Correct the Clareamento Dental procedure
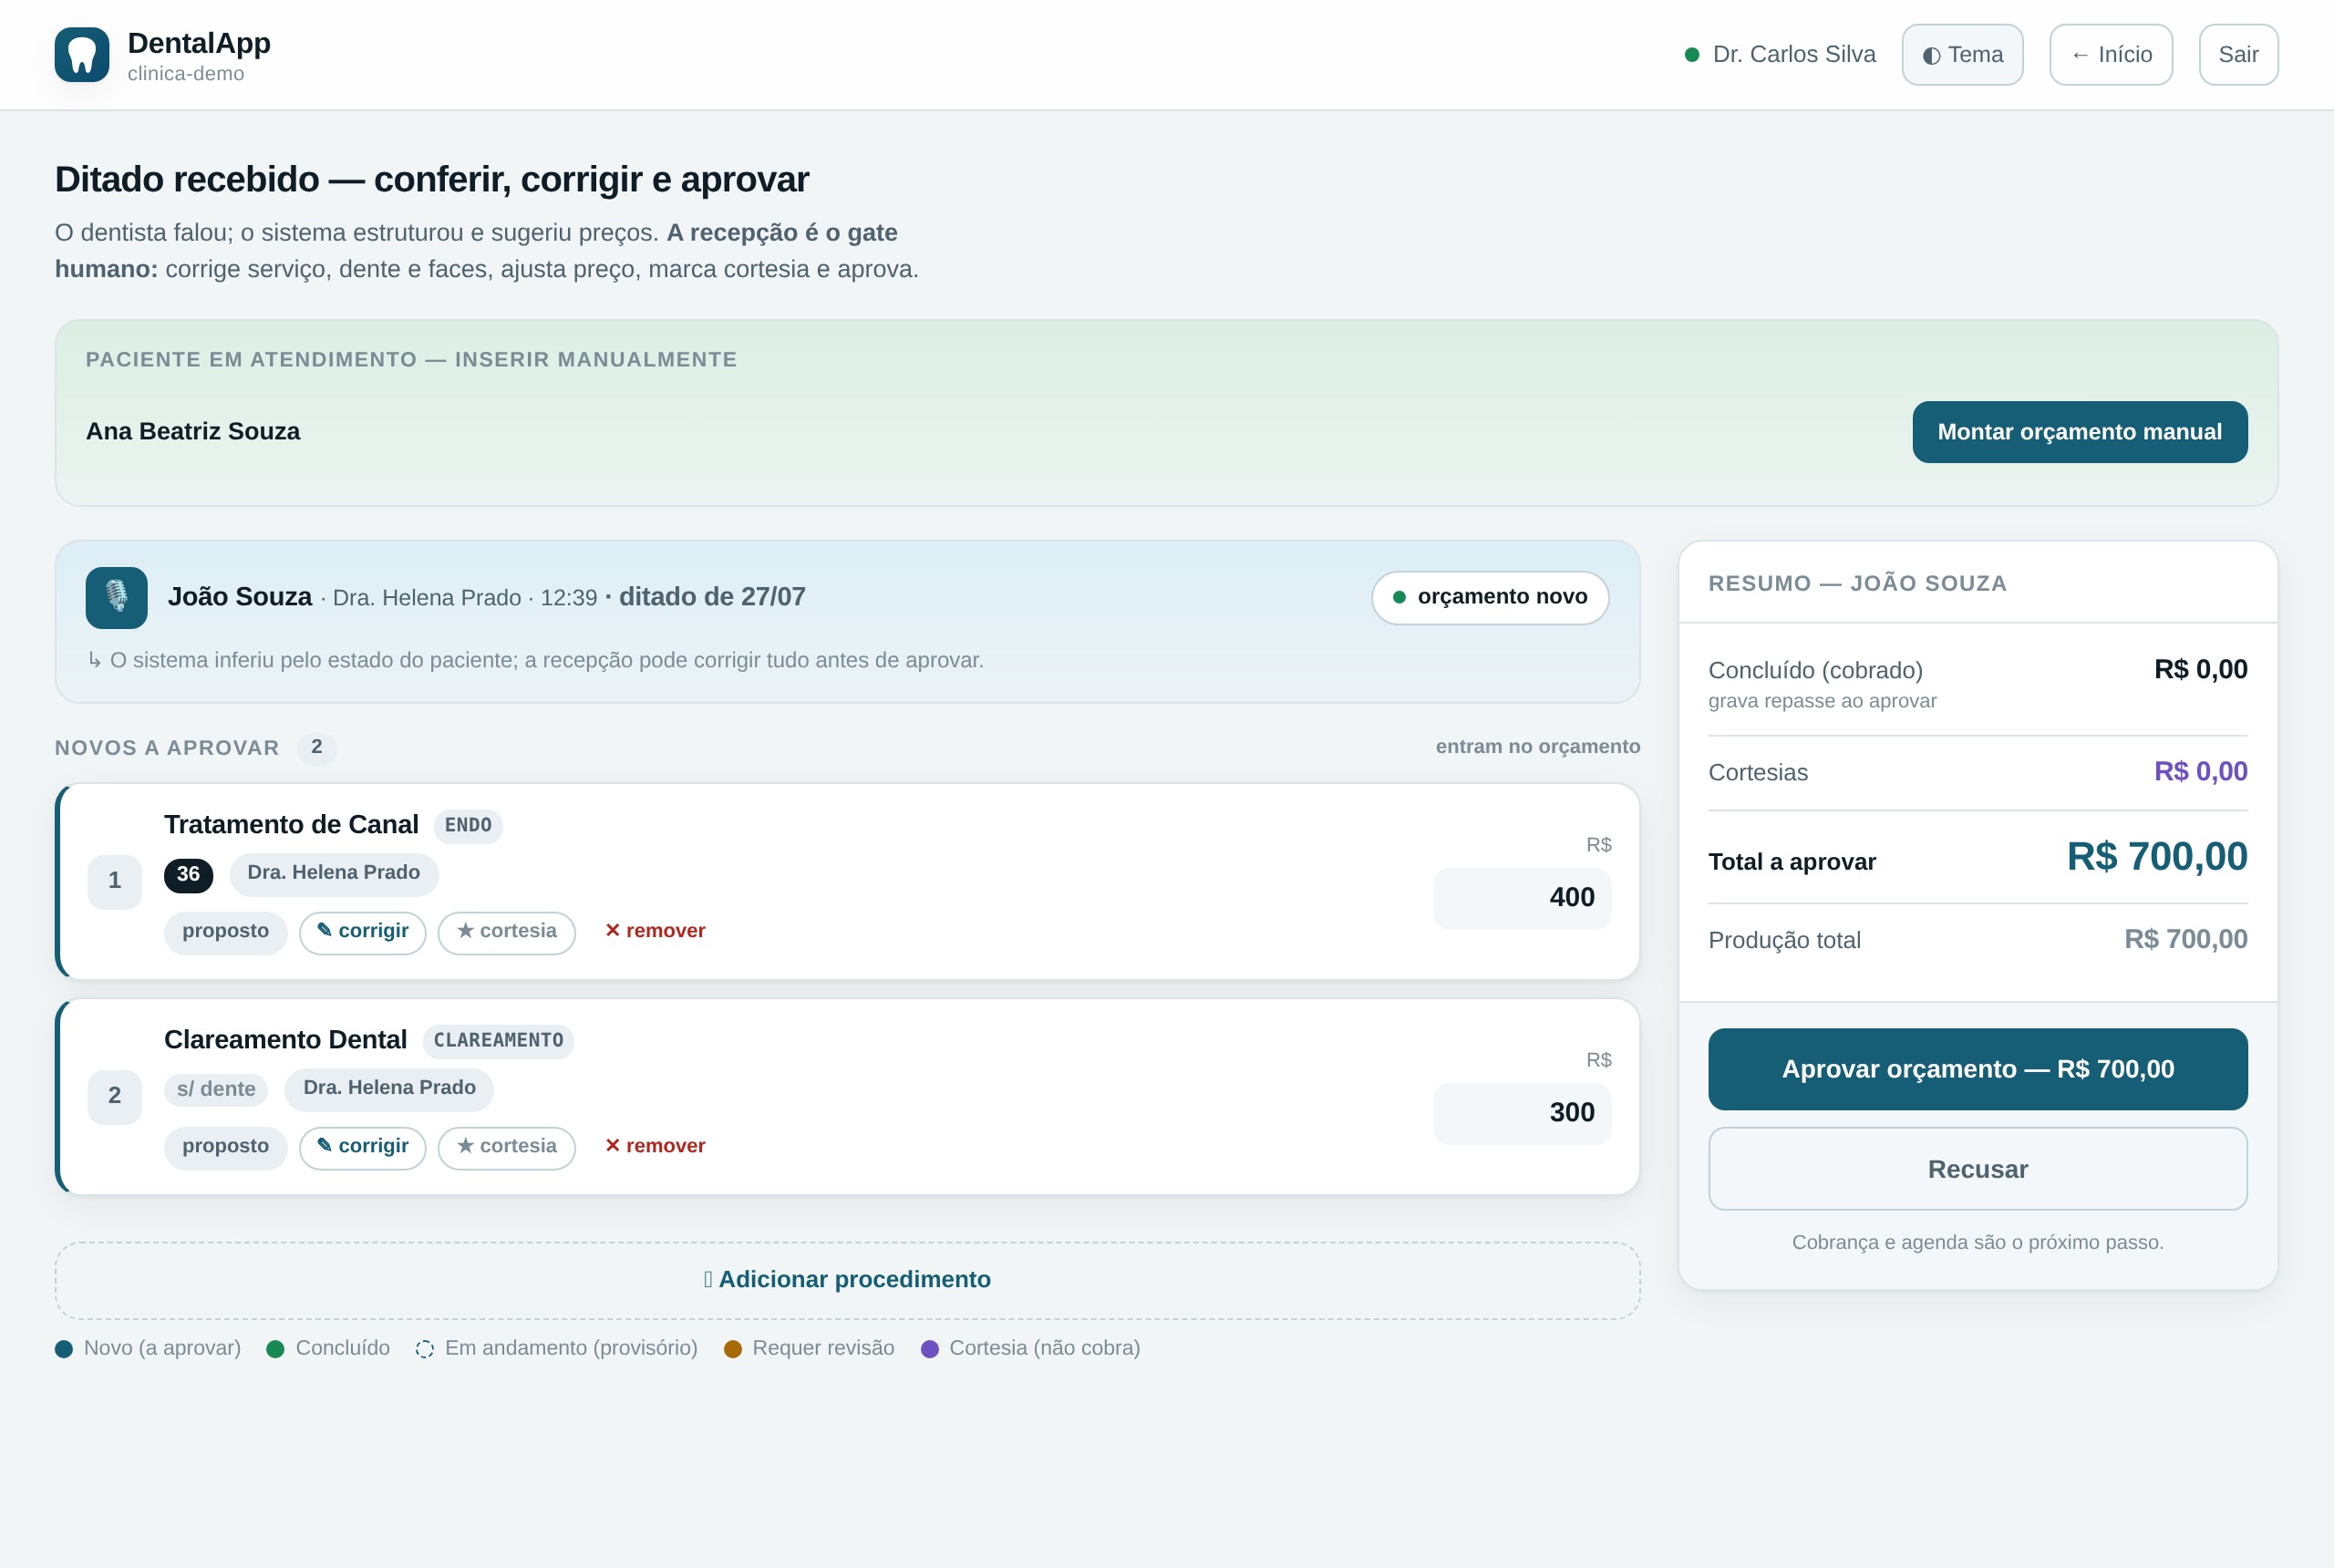 click(x=363, y=1147)
